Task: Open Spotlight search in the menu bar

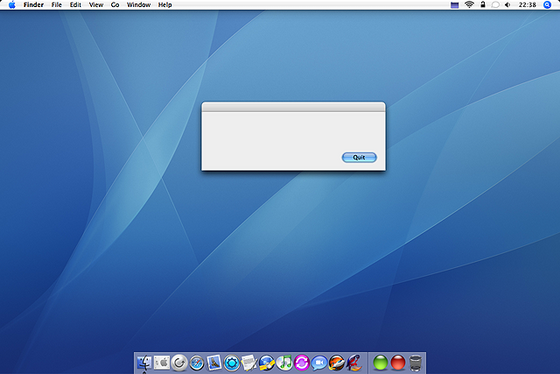Action: pyautogui.click(x=547, y=5)
